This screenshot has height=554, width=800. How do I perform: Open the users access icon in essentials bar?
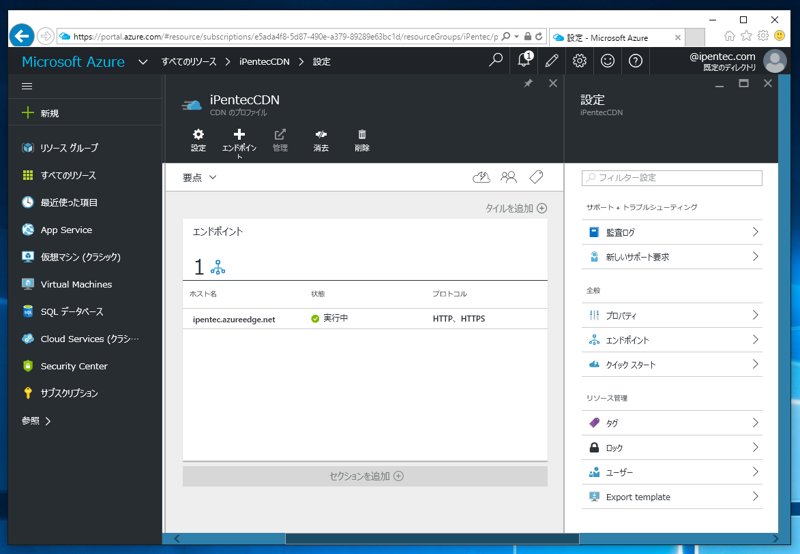coord(509,177)
